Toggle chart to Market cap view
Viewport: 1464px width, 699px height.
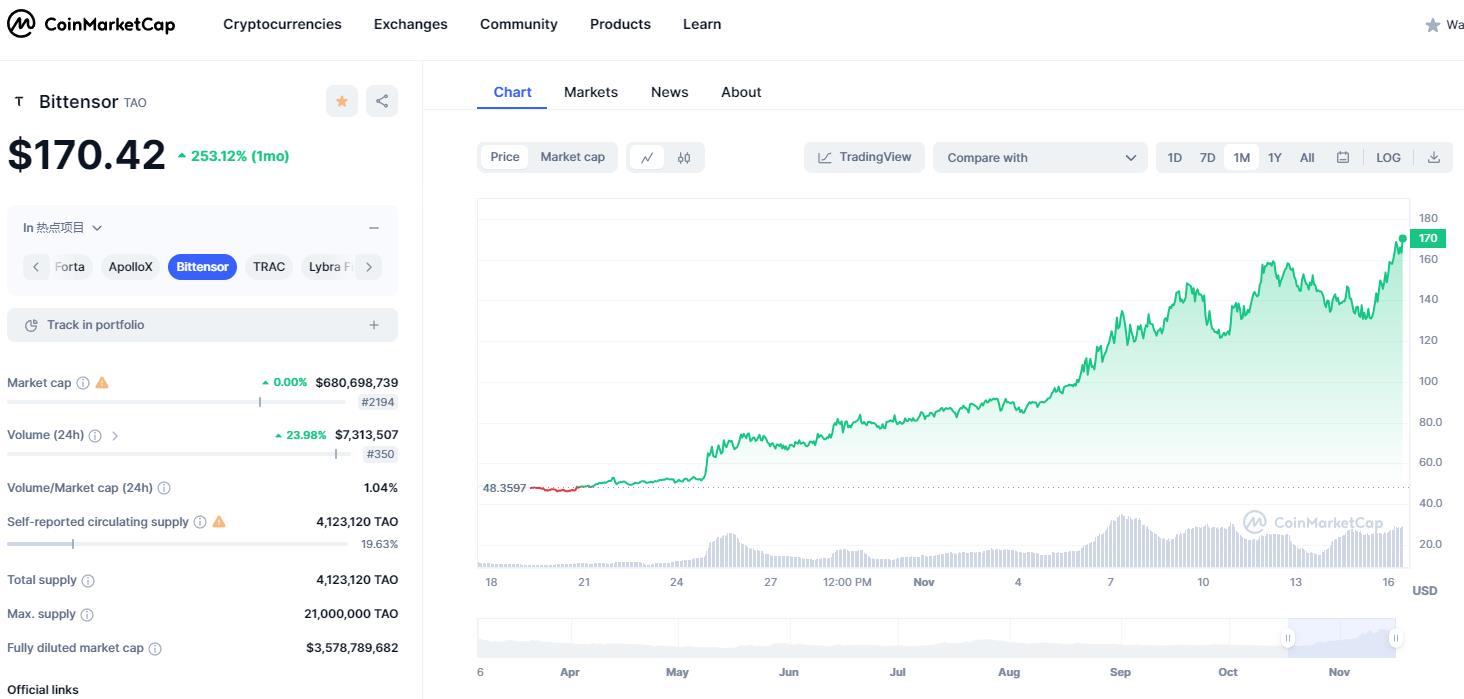click(572, 157)
